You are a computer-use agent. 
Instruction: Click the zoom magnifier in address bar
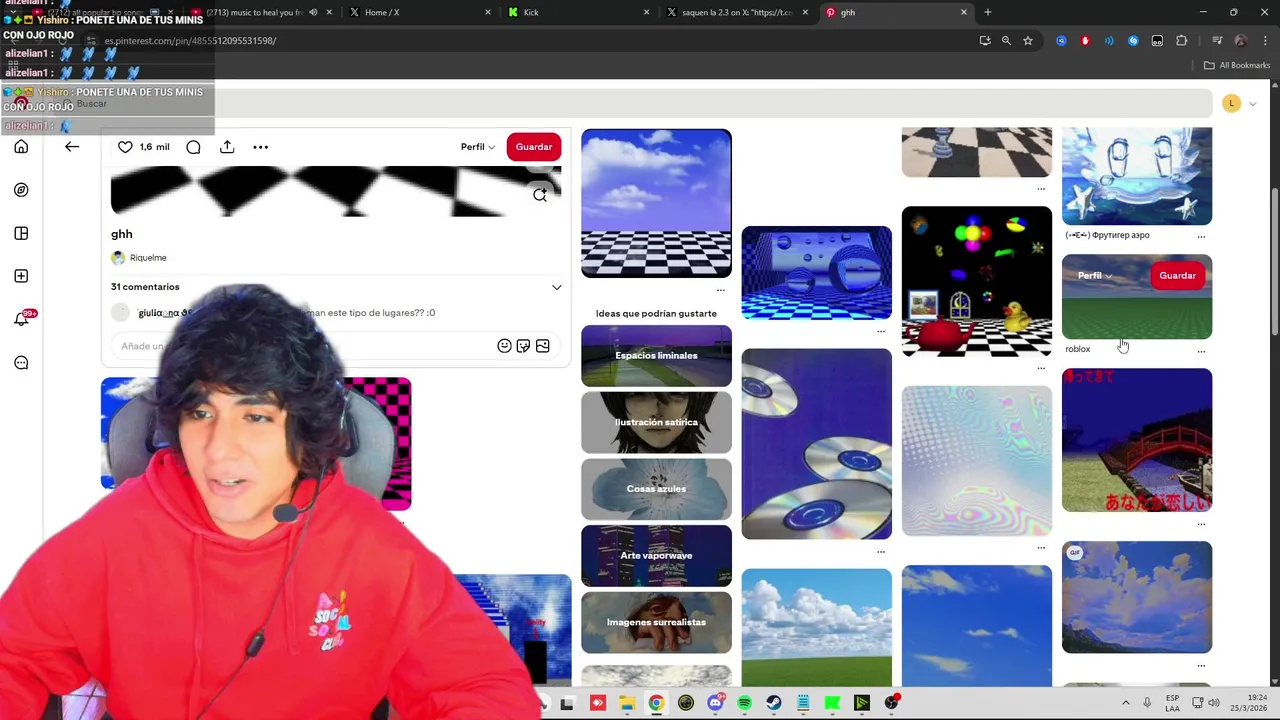click(1006, 41)
